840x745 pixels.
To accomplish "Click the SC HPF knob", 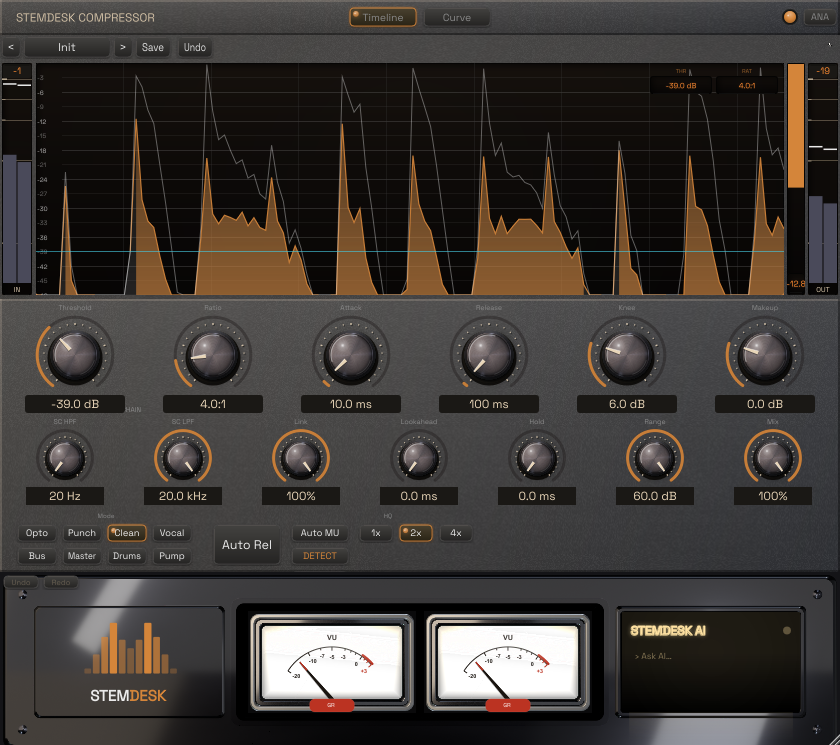I will point(65,458).
